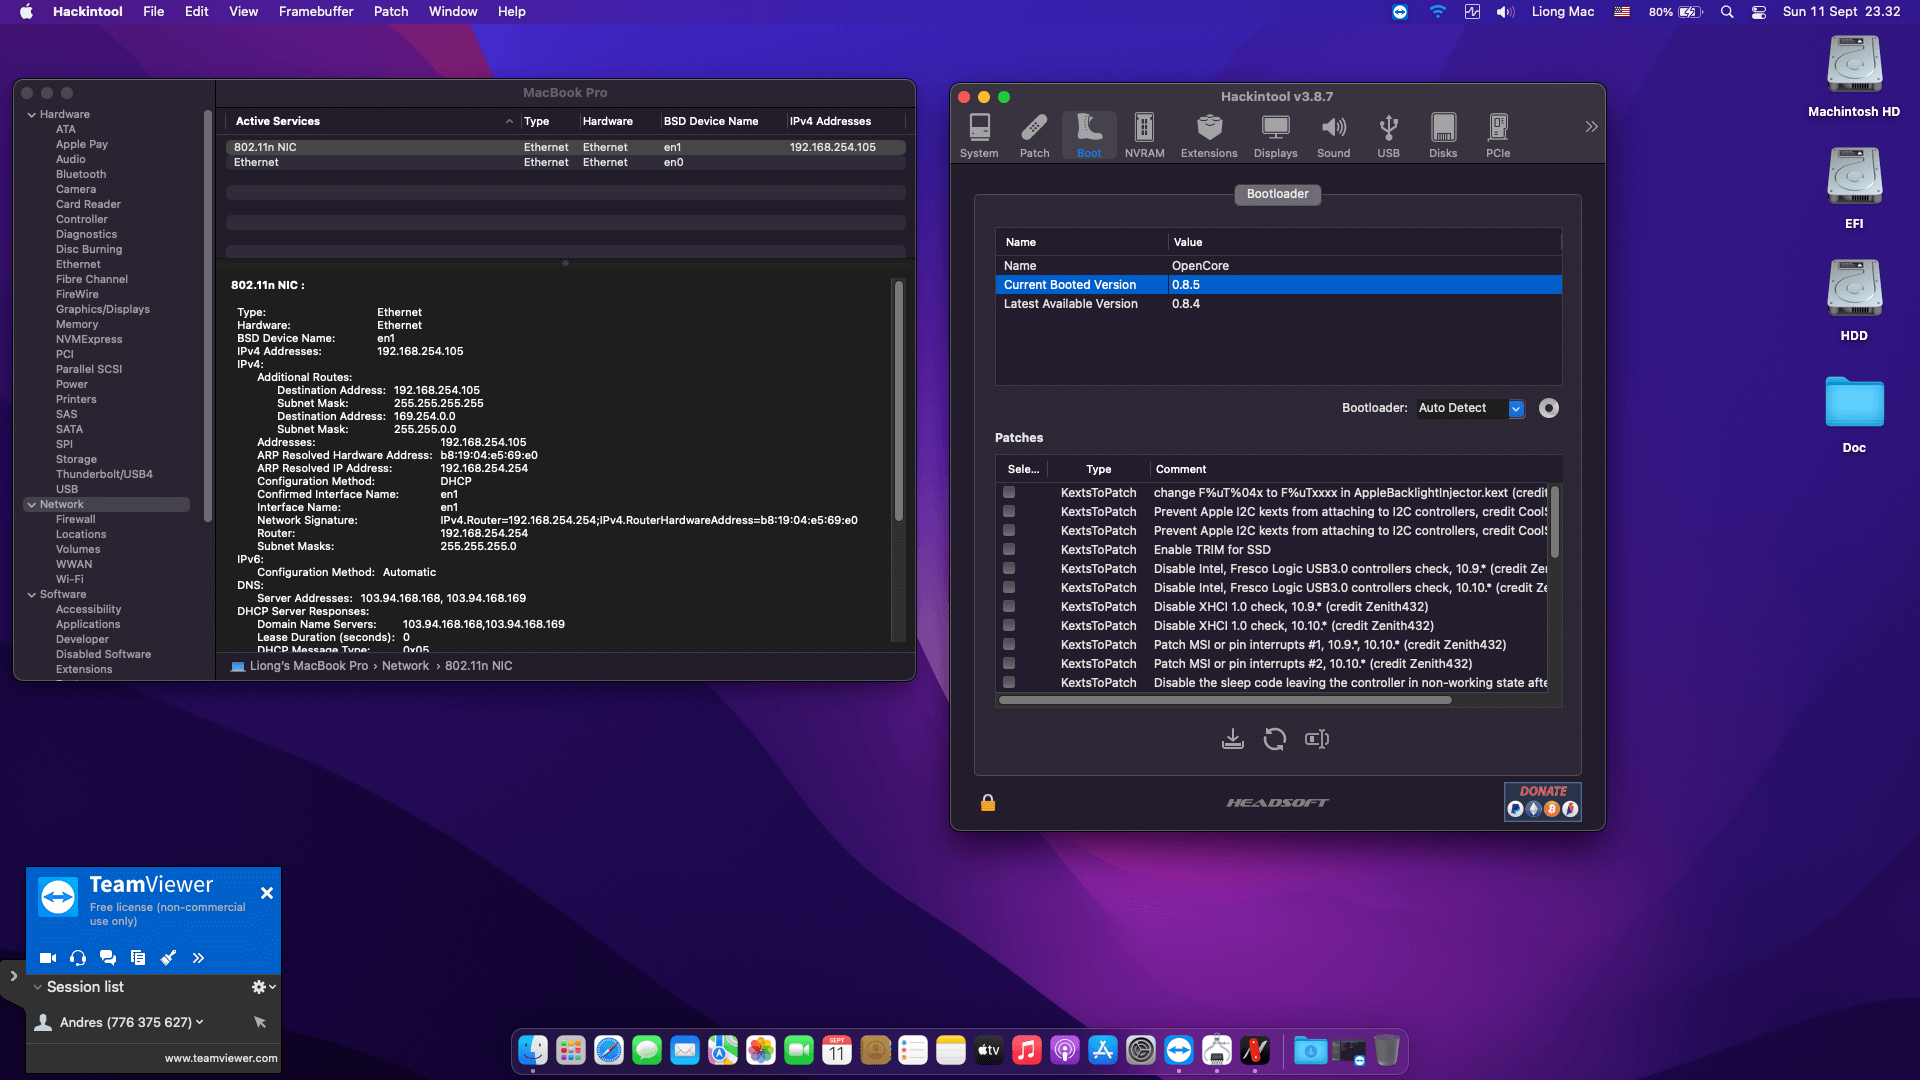Collapse the Software tree section
This screenshot has height=1080, width=1920.
[x=32, y=595]
